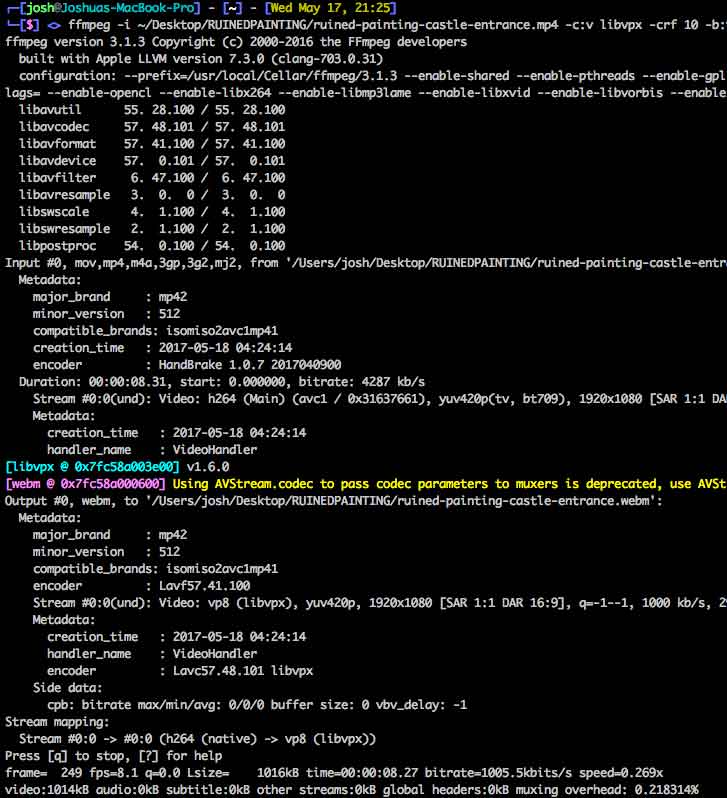Click the 'encoder : HandBrake 1.0.7' line
The height and width of the screenshot is (798, 727).
pyautogui.click(x=186, y=365)
